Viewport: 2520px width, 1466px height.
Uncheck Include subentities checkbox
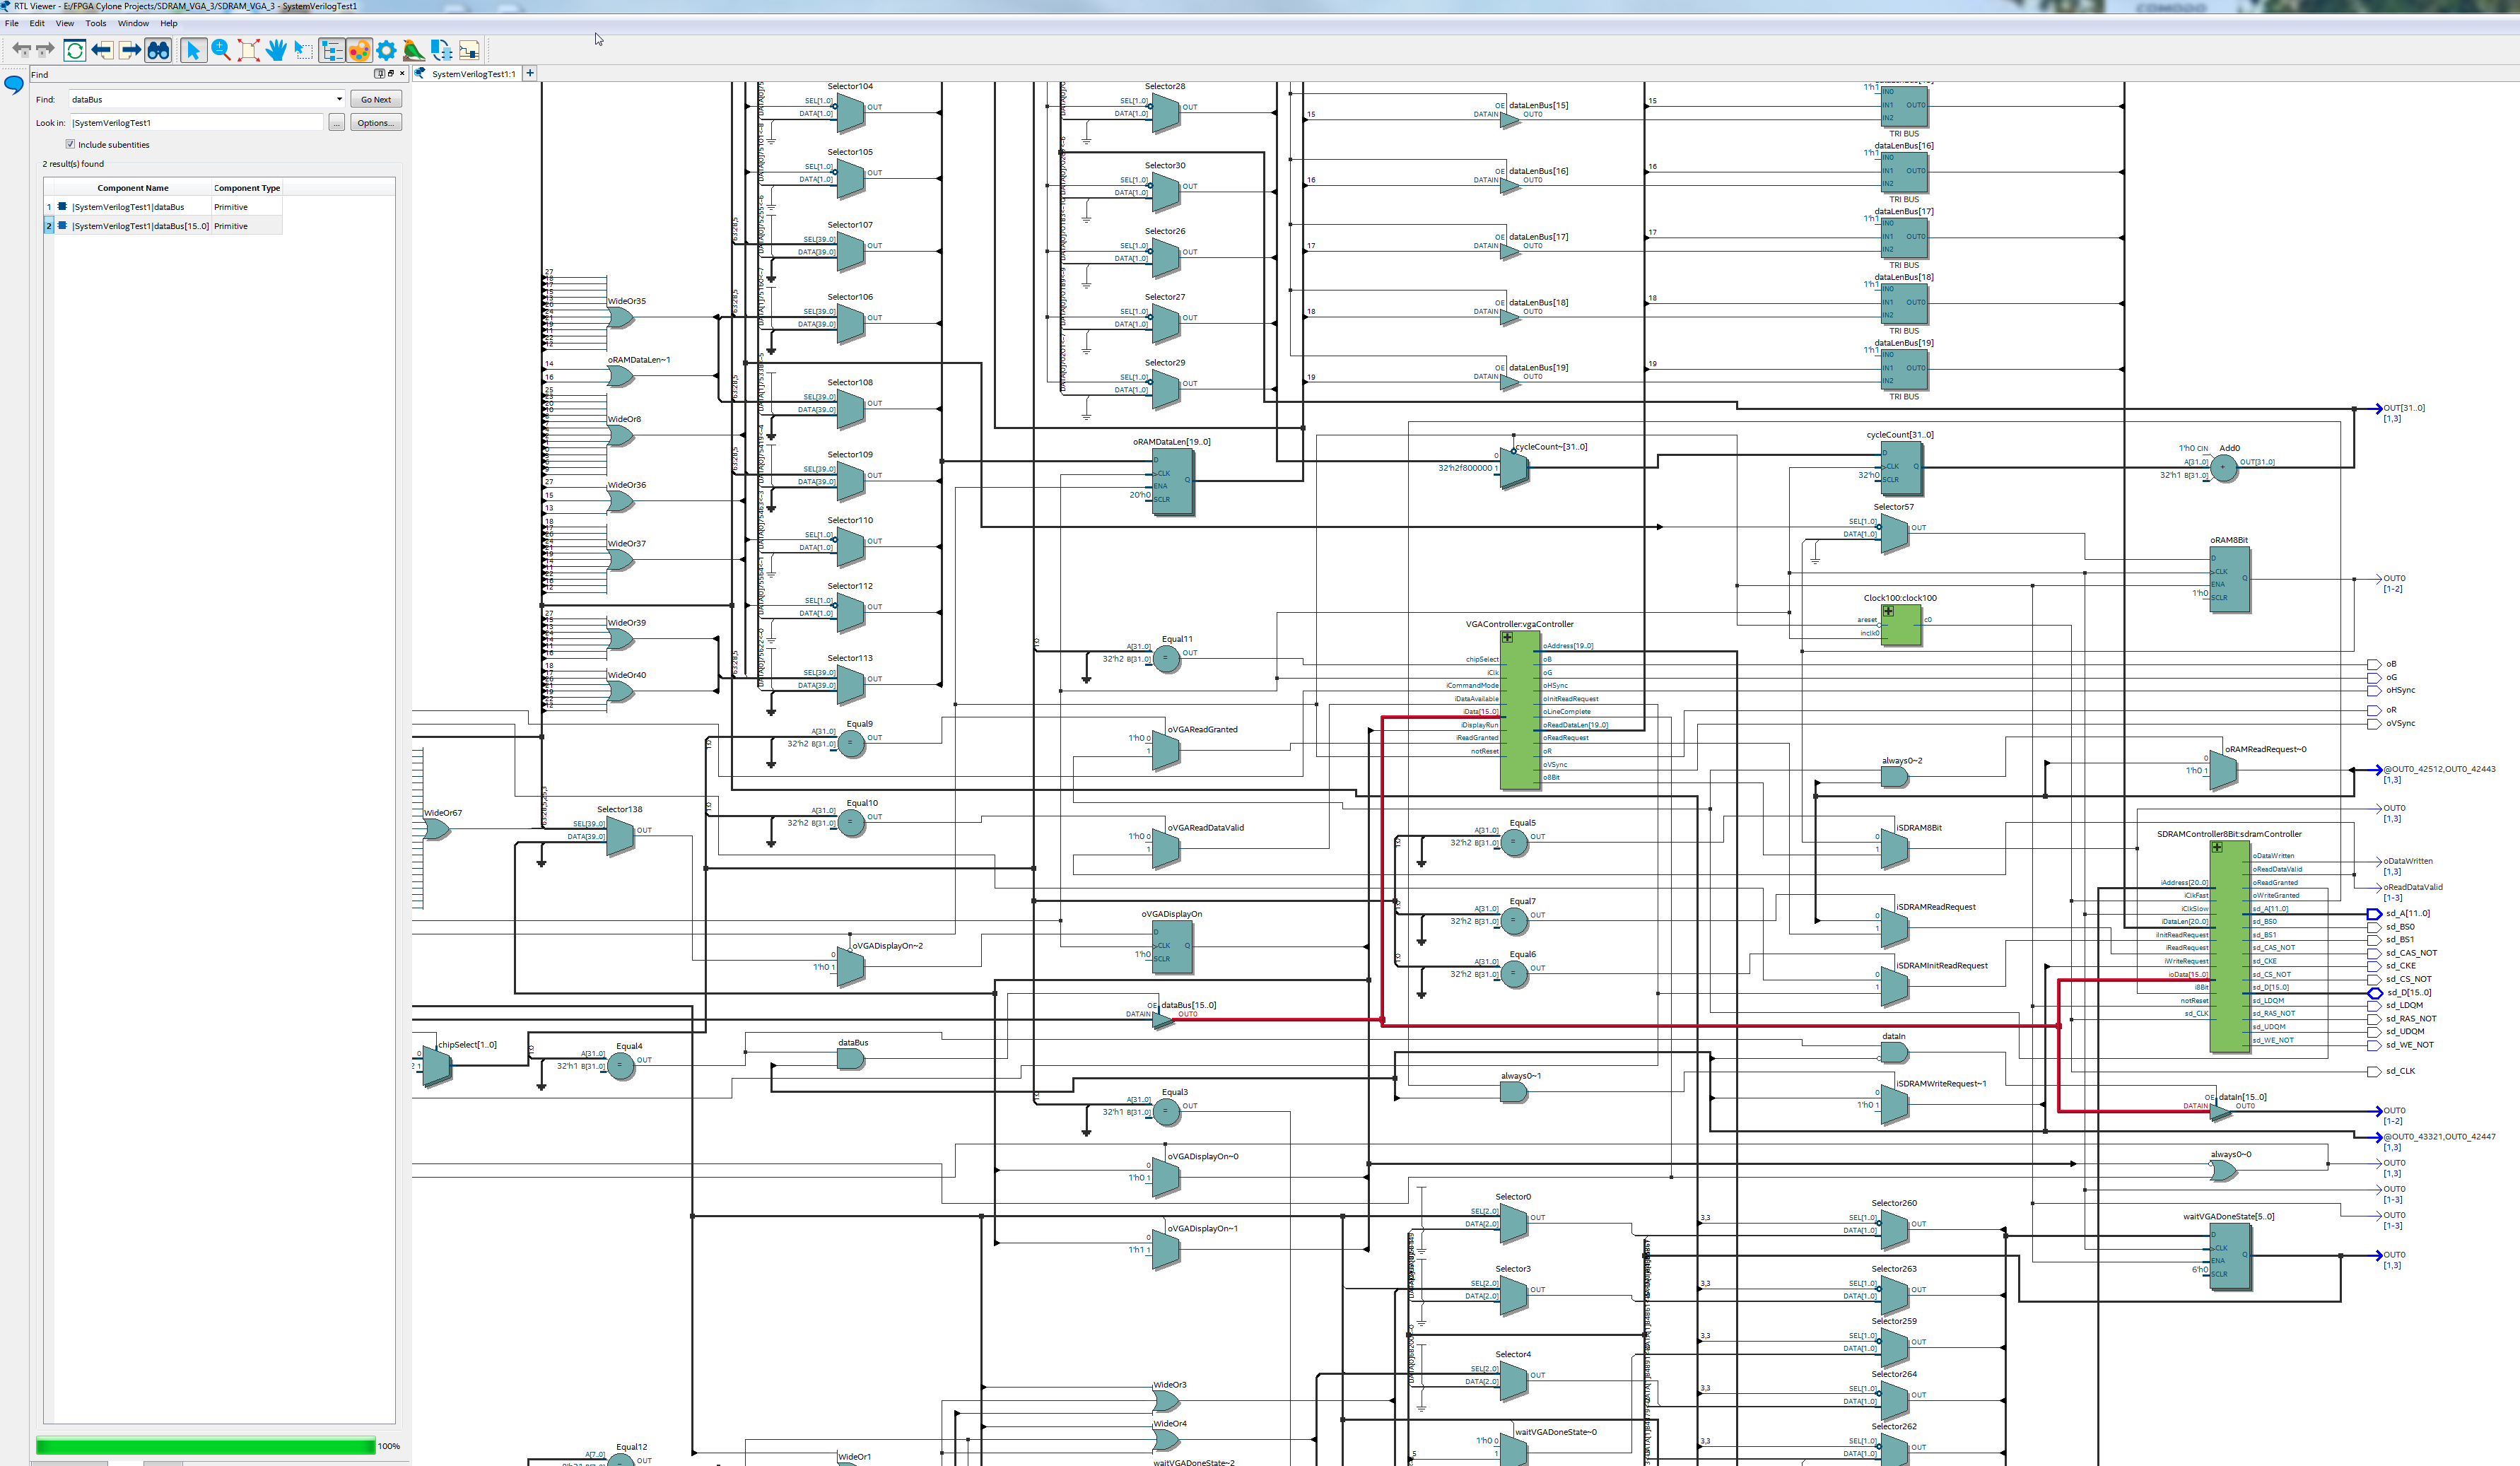coord(71,144)
